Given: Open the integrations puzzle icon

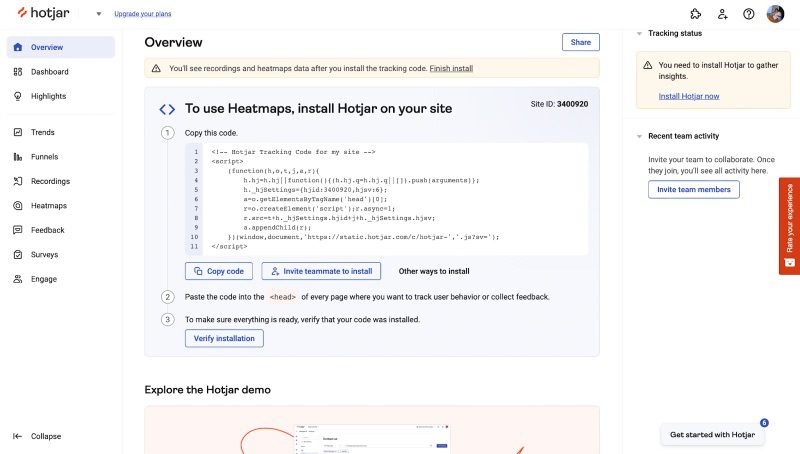Looking at the screenshot, I should [x=695, y=14].
